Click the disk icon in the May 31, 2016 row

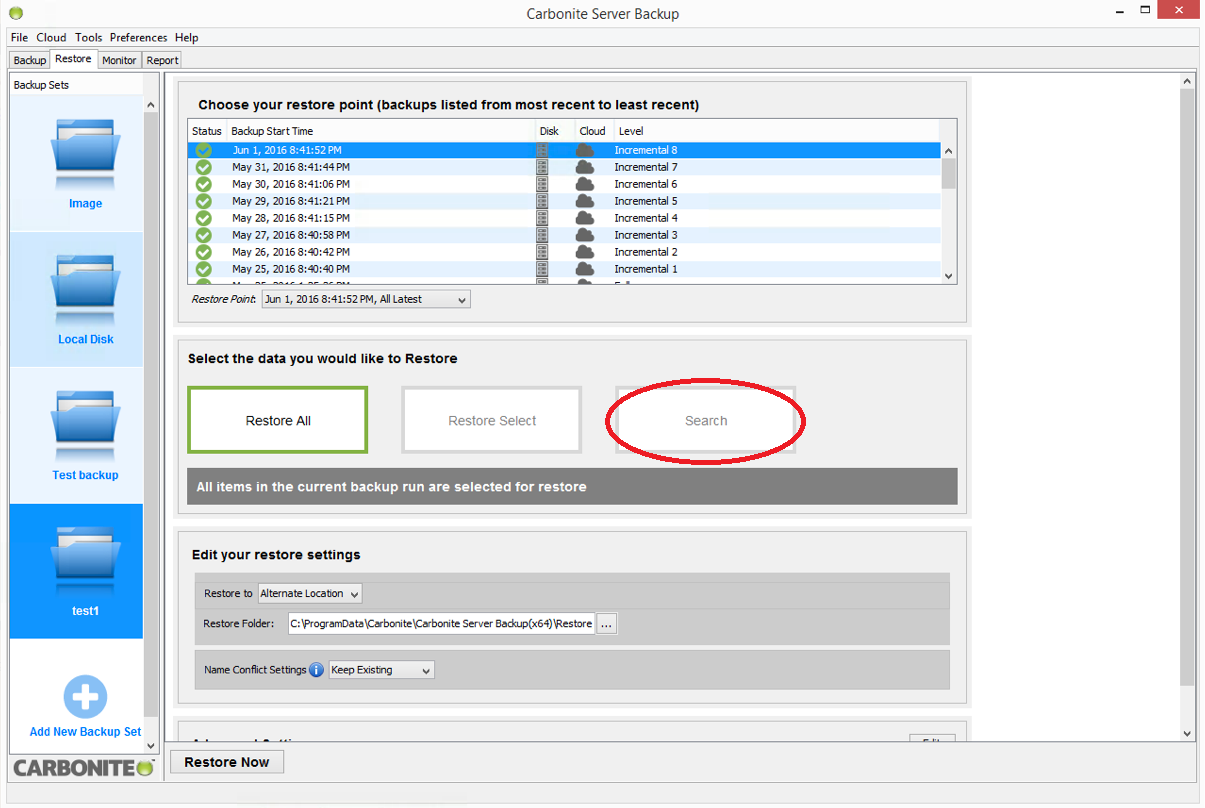click(x=542, y=167)
